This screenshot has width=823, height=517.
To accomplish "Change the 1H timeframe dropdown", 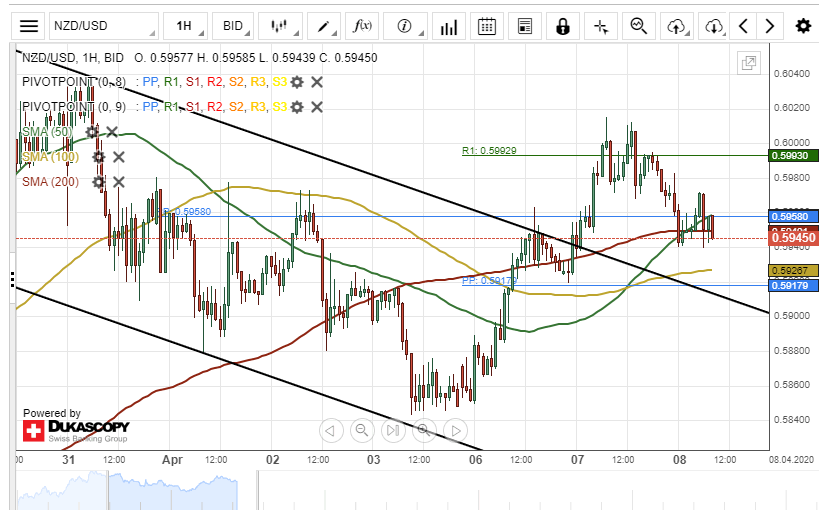I will 185,26.
